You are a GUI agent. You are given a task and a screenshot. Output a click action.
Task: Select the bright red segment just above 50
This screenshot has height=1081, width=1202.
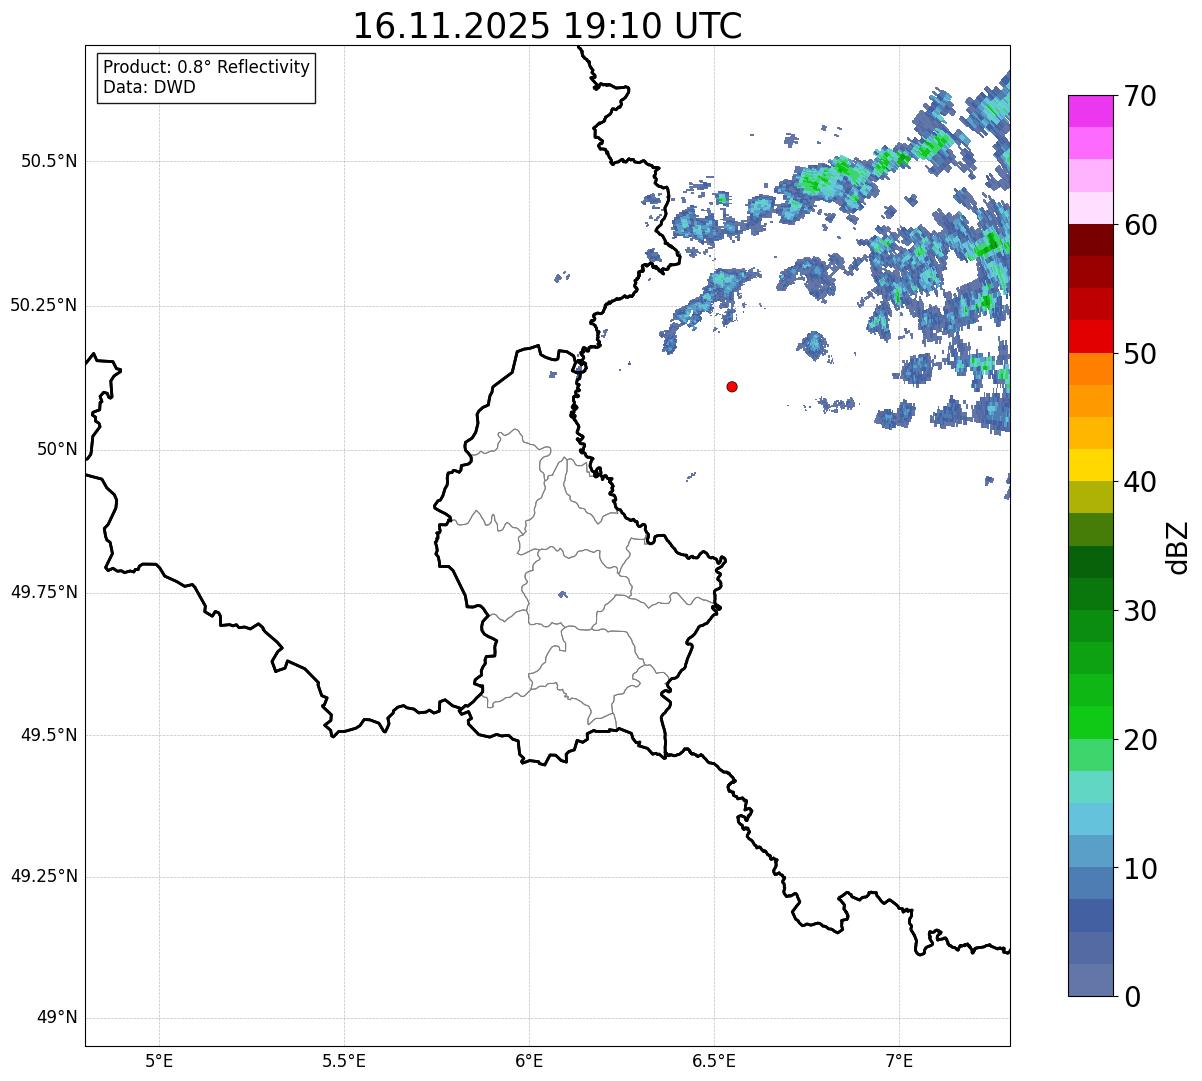tap(1090, 336)
